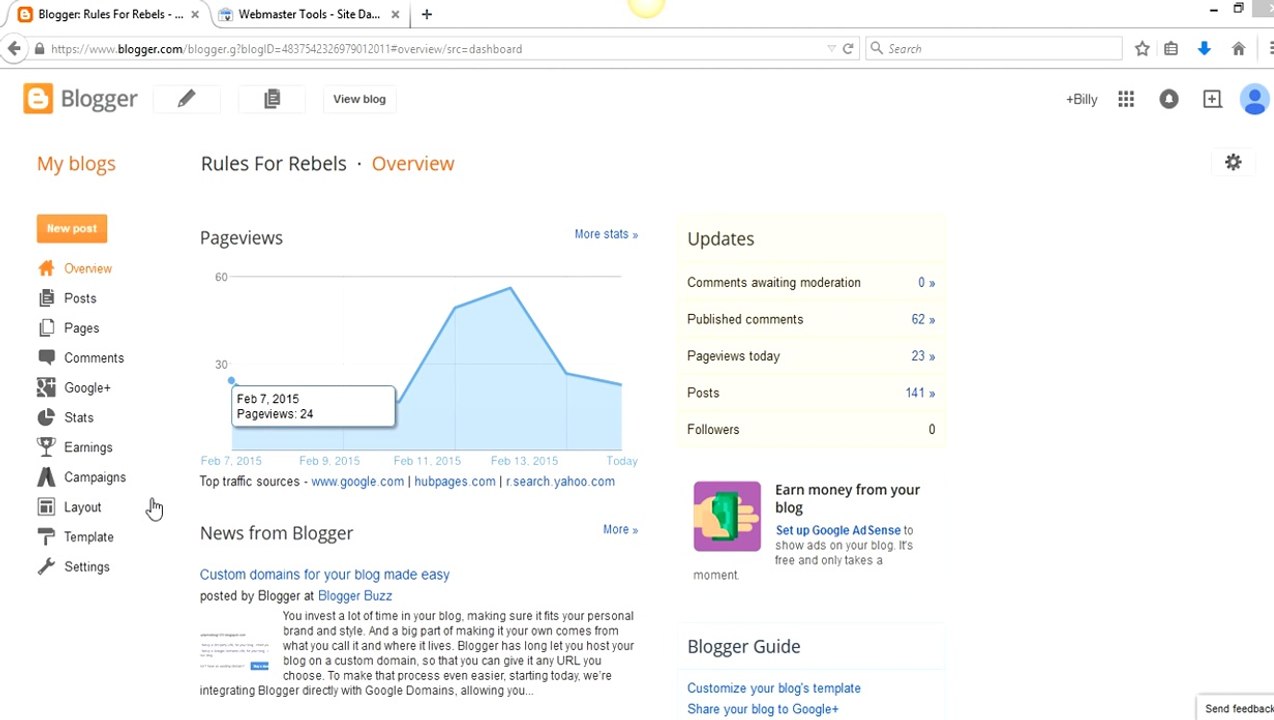Open the browser downloads arrow
Viewport: 1274px width, 720px height.
1204,48
